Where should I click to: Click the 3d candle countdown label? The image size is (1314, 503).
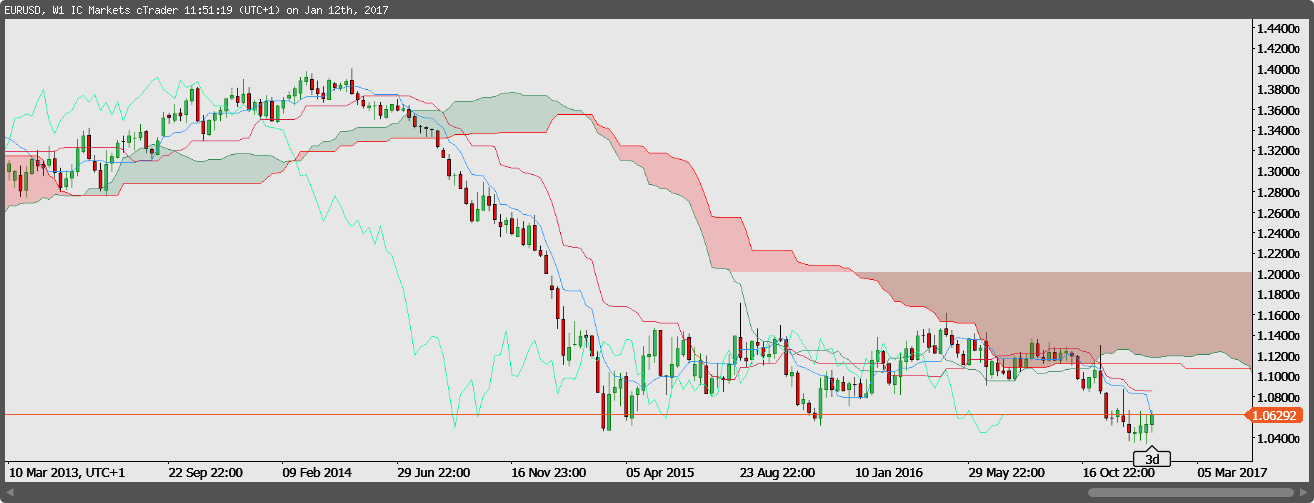(1152, 459)
